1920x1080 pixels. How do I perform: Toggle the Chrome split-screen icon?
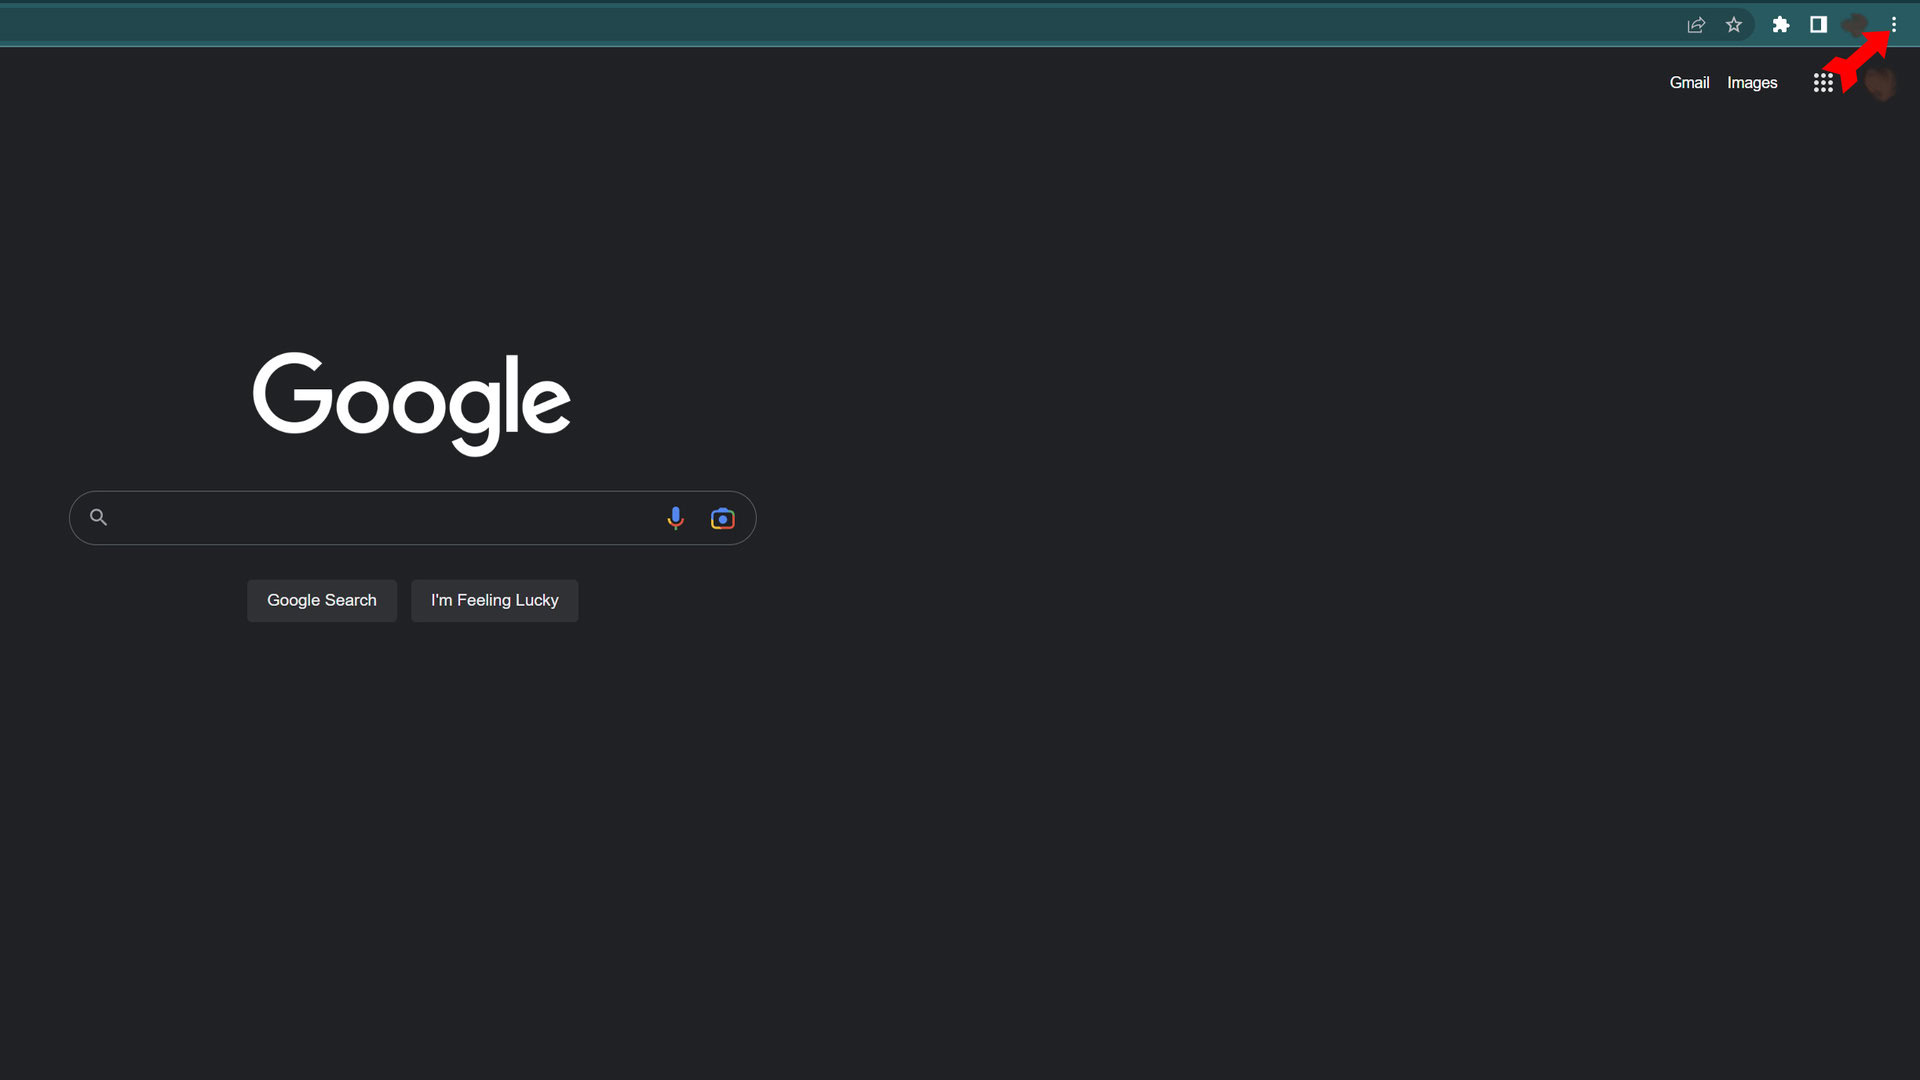(x=1817, y=24)
